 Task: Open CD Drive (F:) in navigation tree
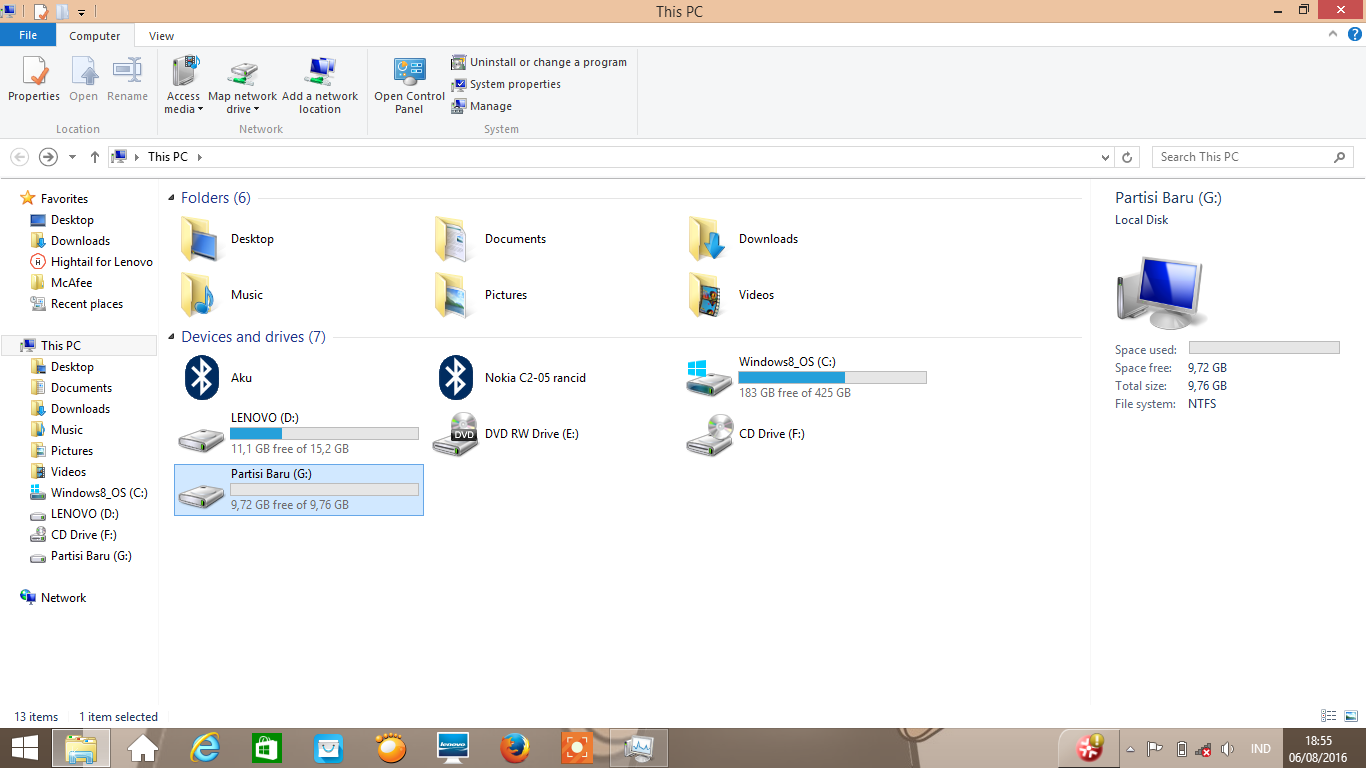[x=83, y=535]
